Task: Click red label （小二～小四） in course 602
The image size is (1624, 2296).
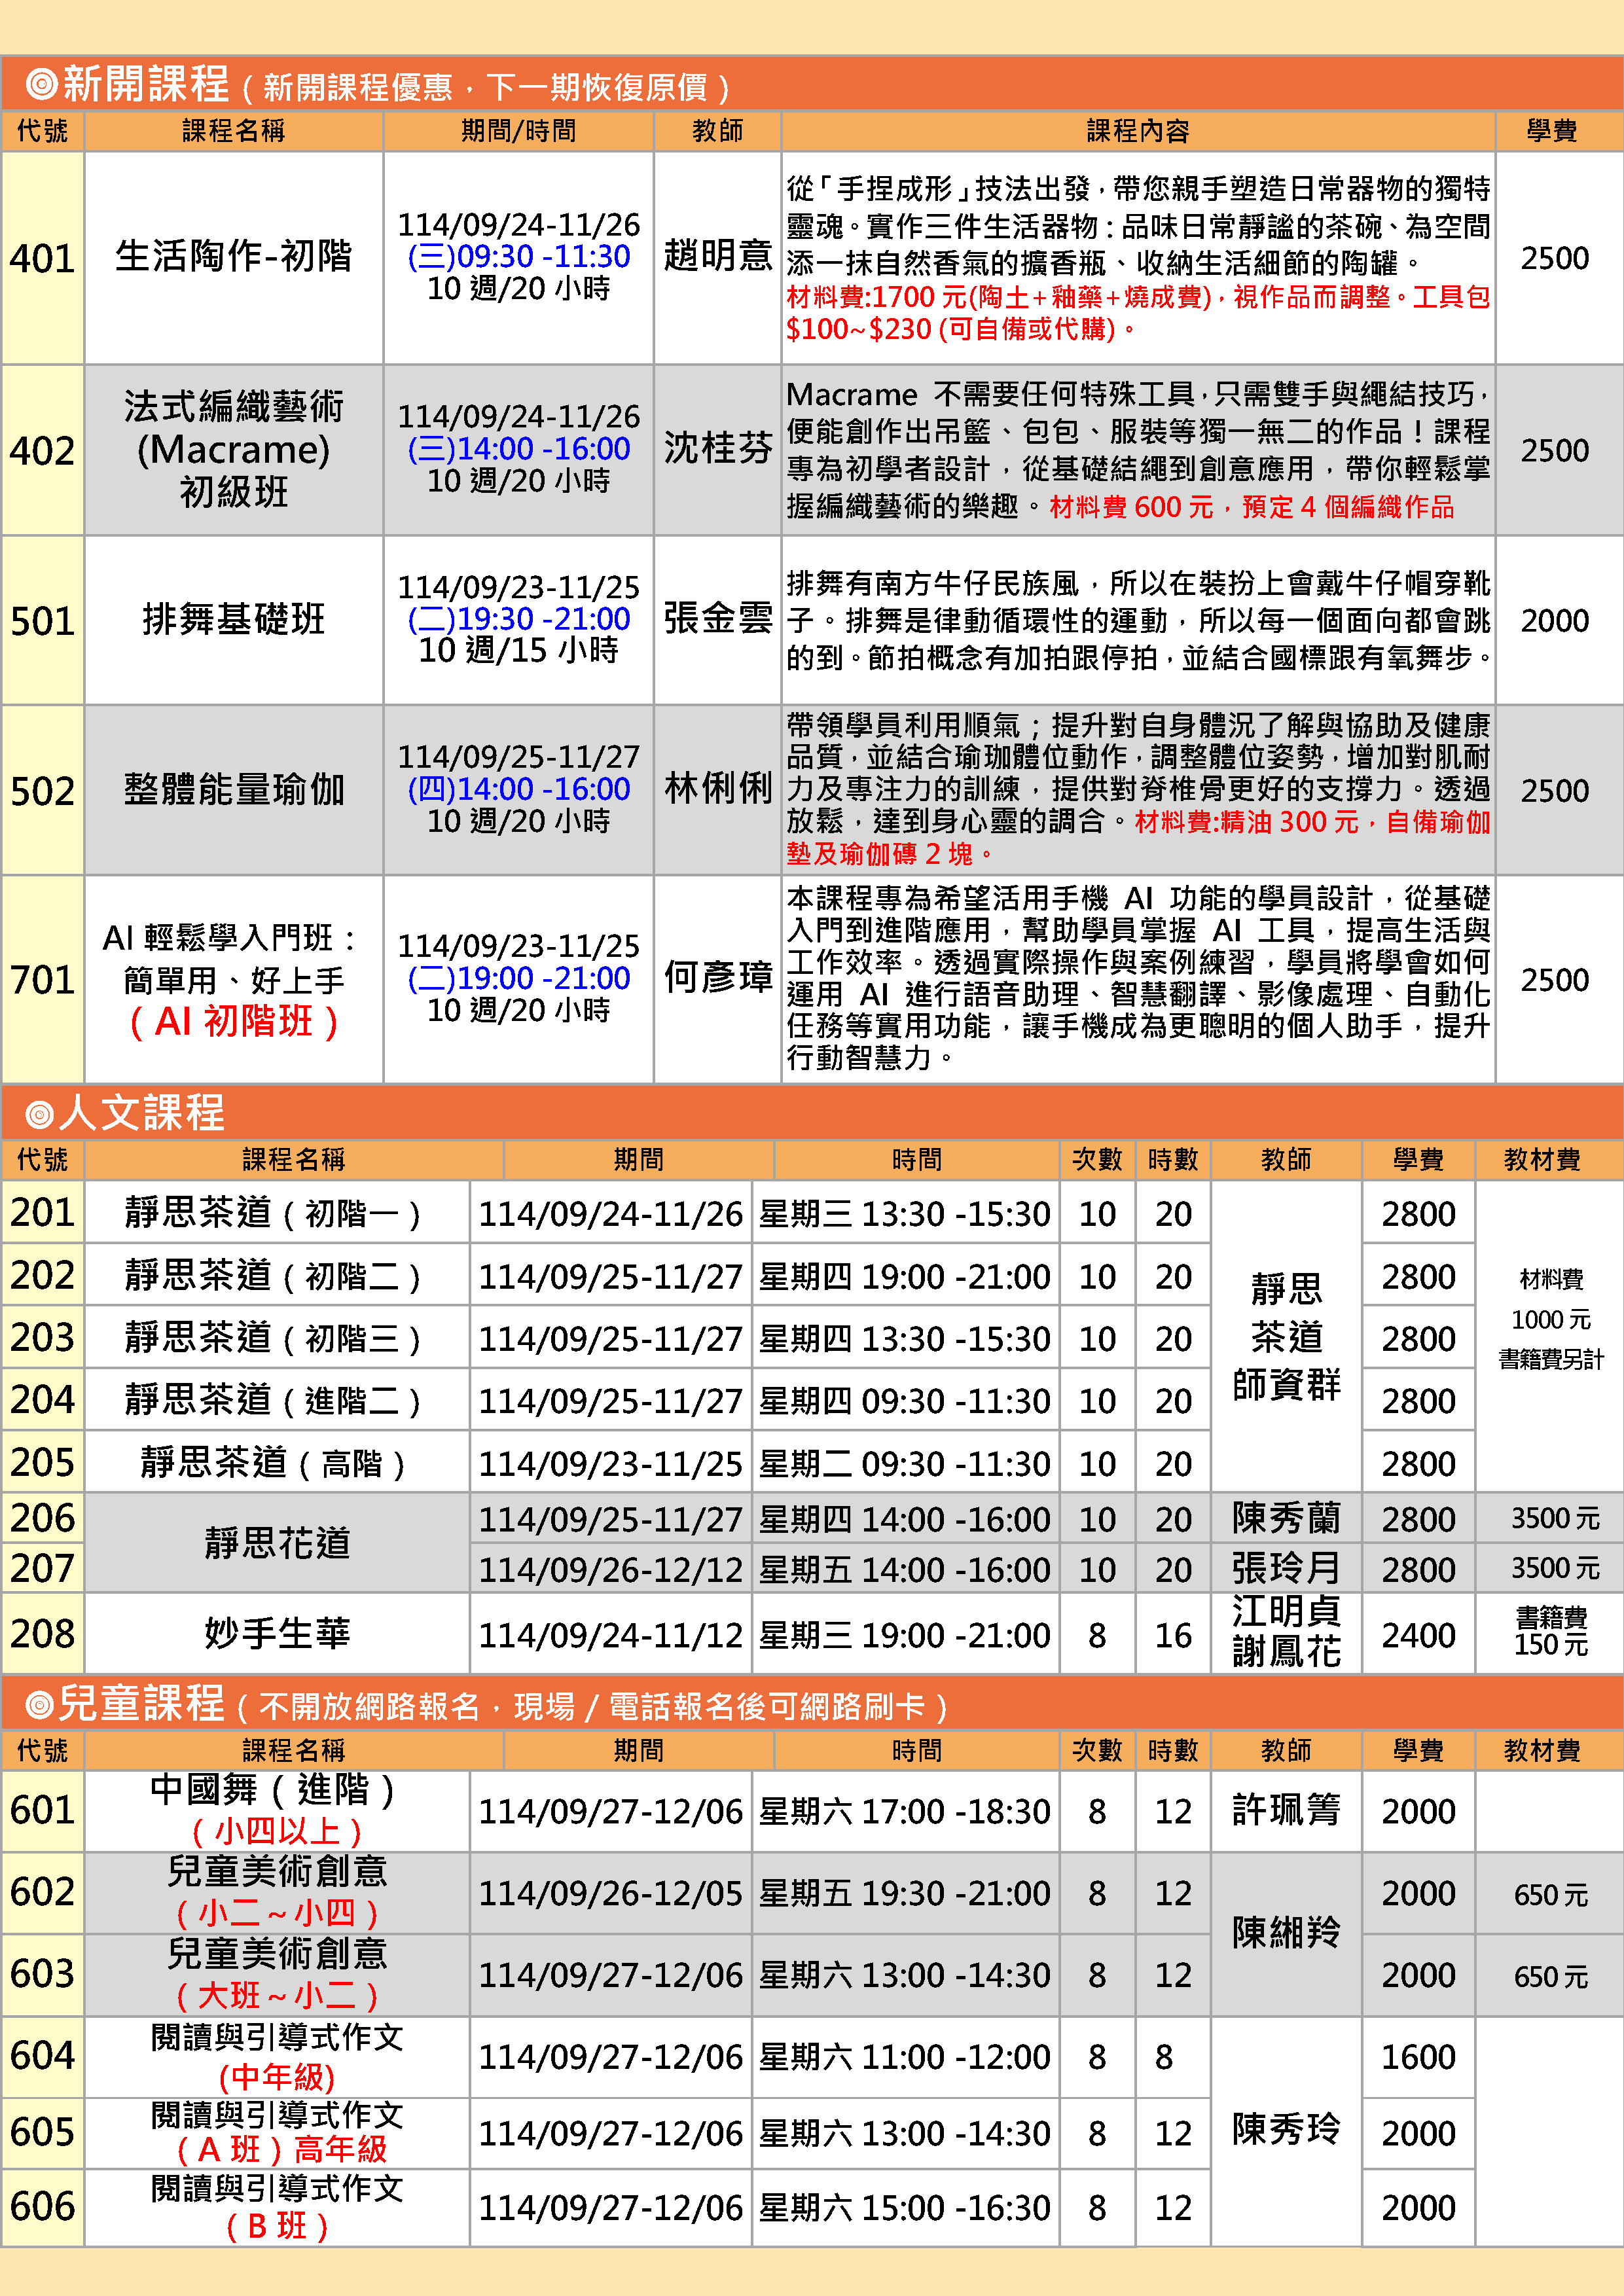Action: coord(276,1913)
